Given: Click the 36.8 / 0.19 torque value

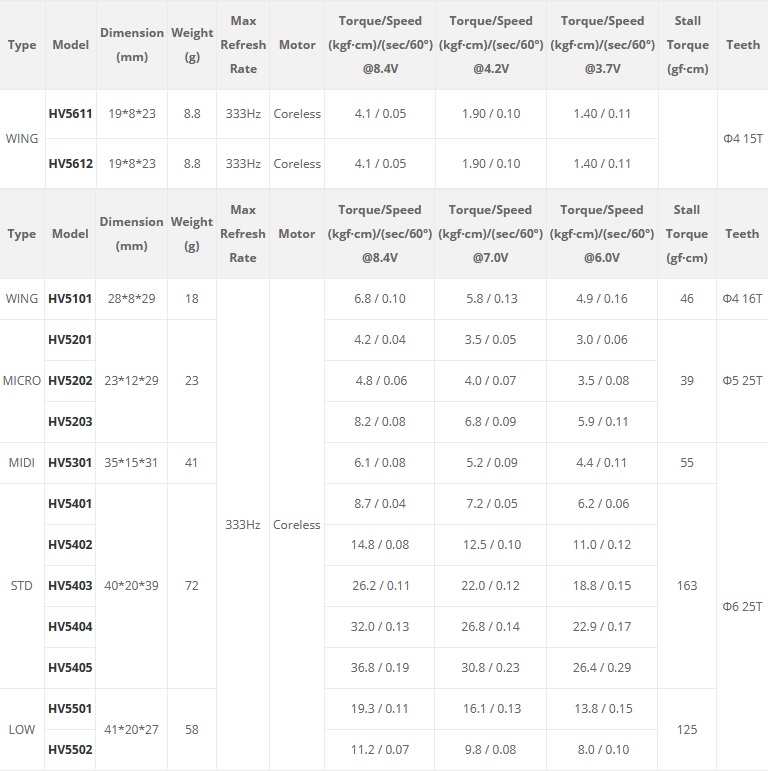Looking at the screenshot, I should pos(380,668).
